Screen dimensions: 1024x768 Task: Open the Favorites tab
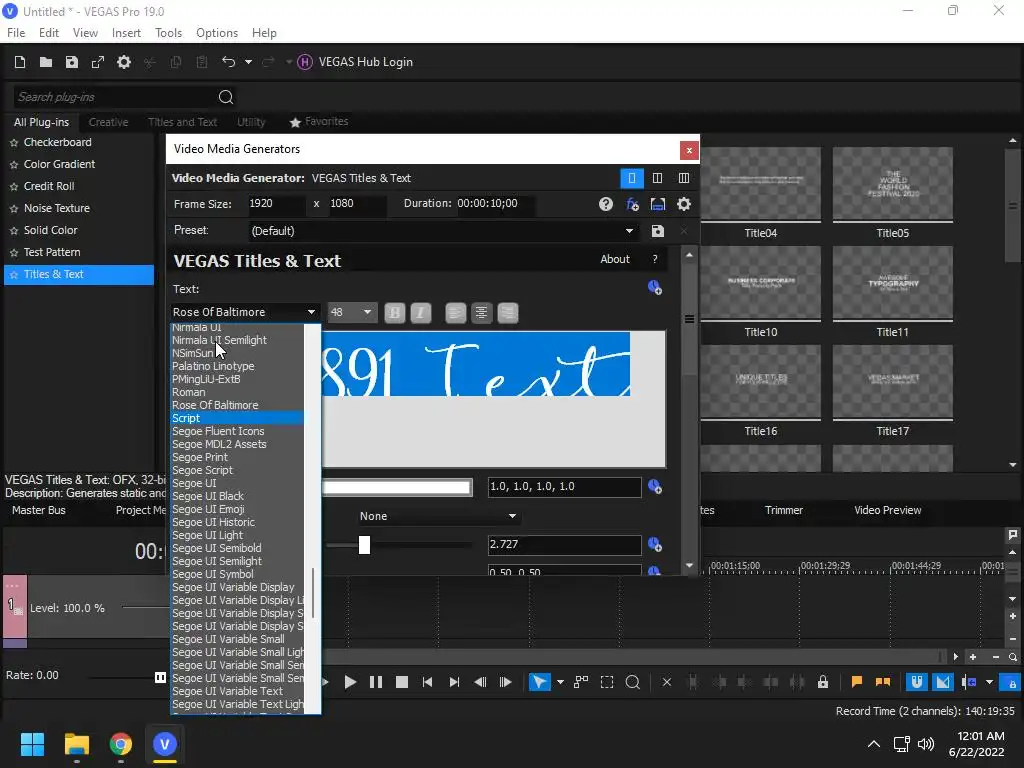[x=319, y=121]
